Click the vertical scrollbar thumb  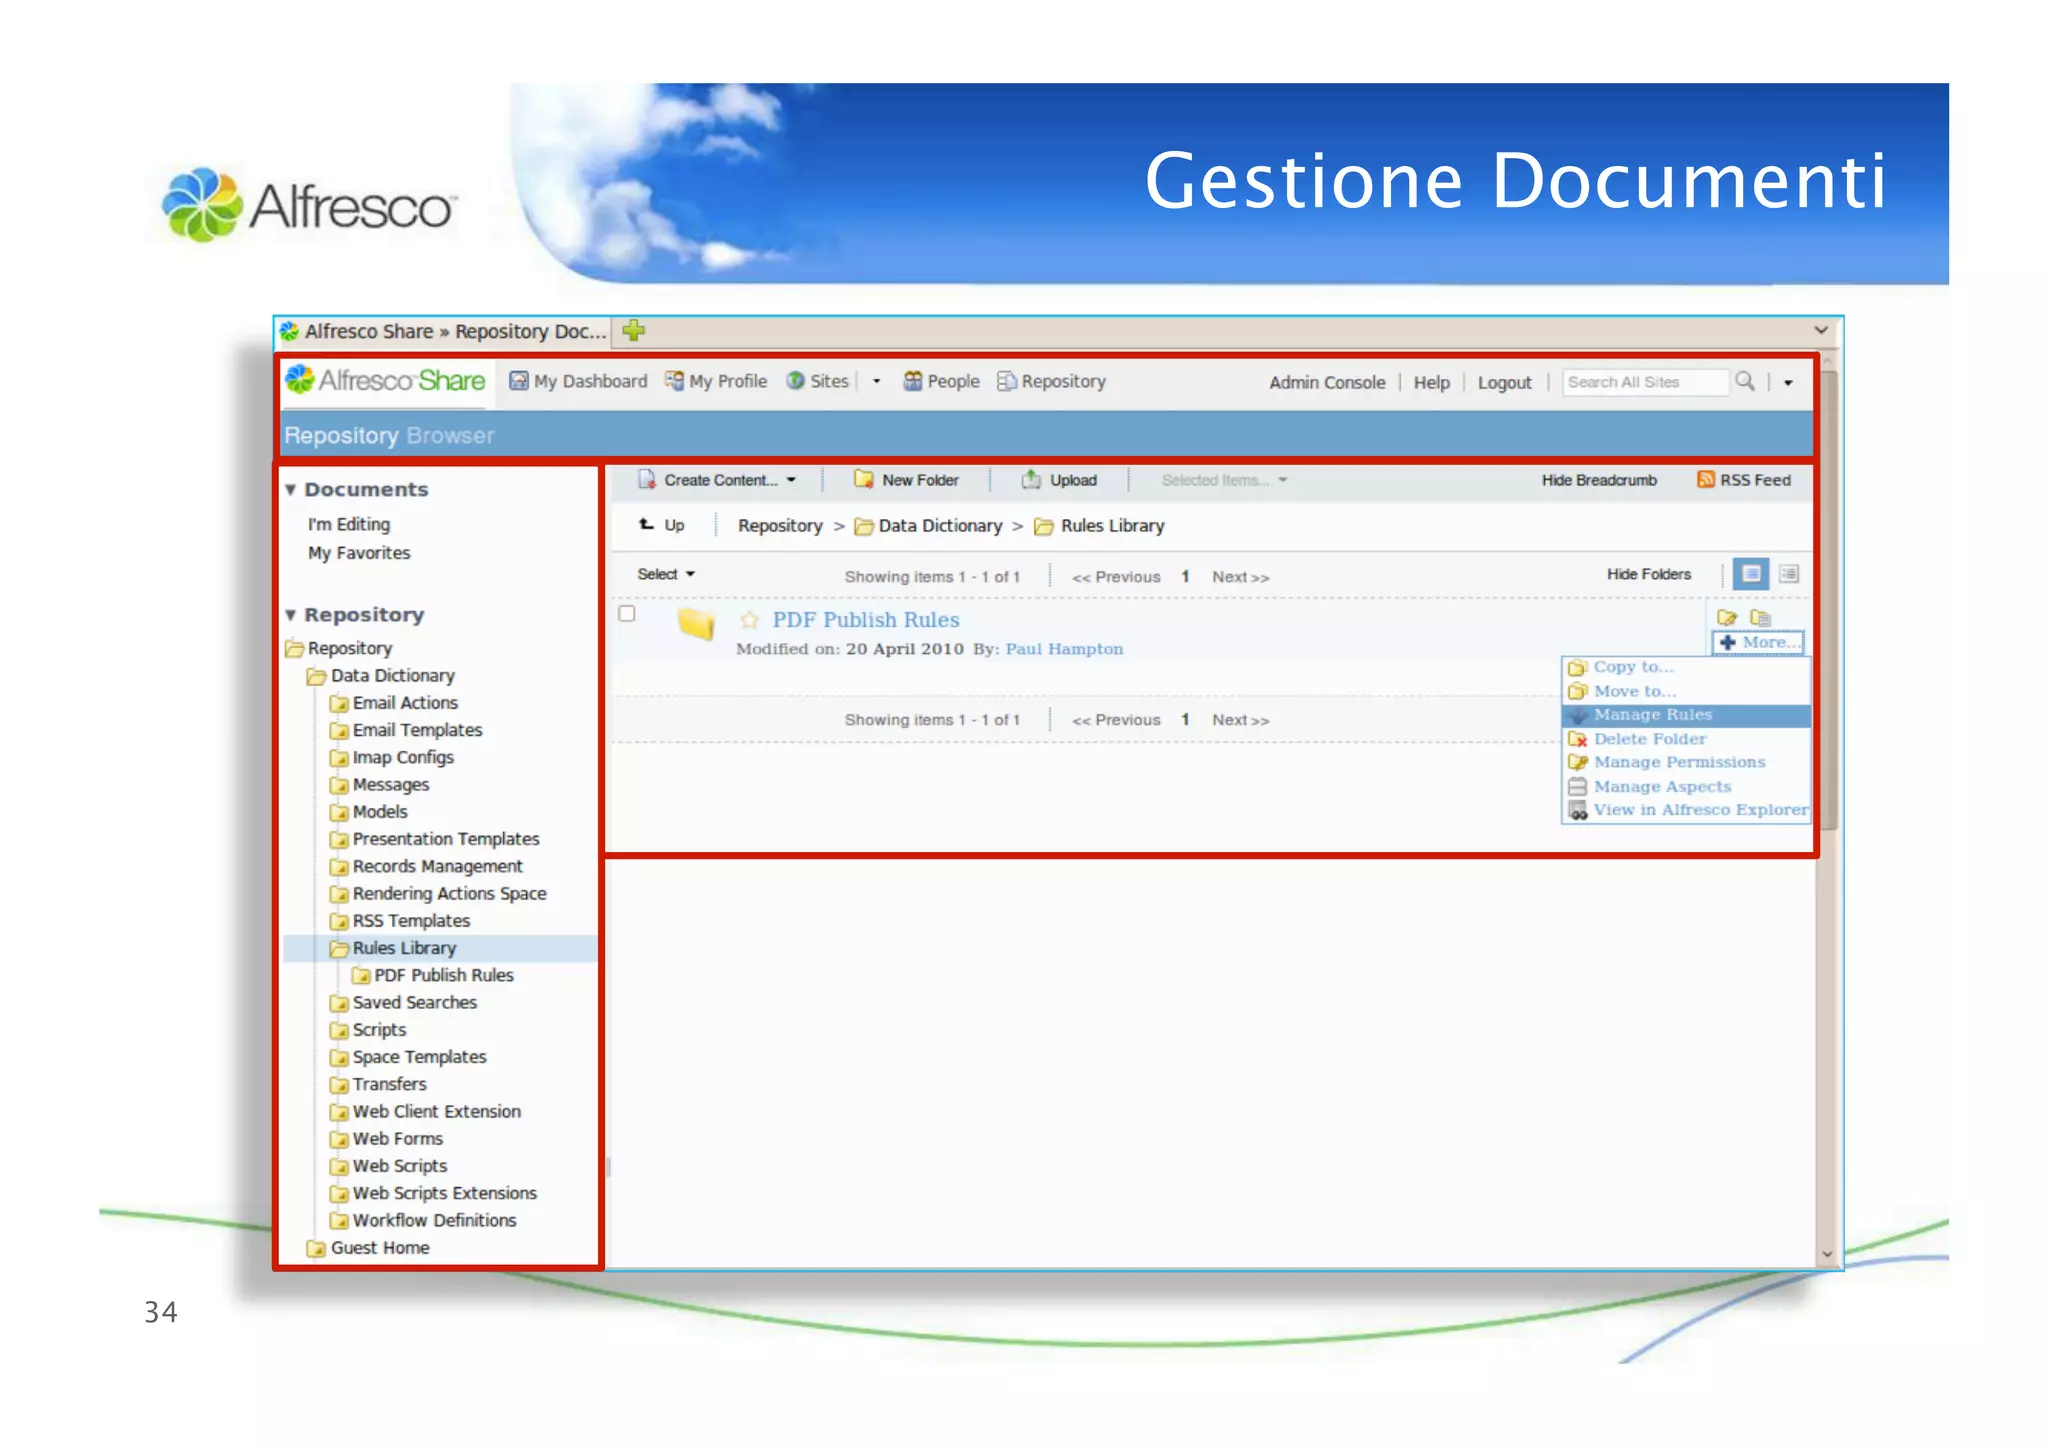1828,600
